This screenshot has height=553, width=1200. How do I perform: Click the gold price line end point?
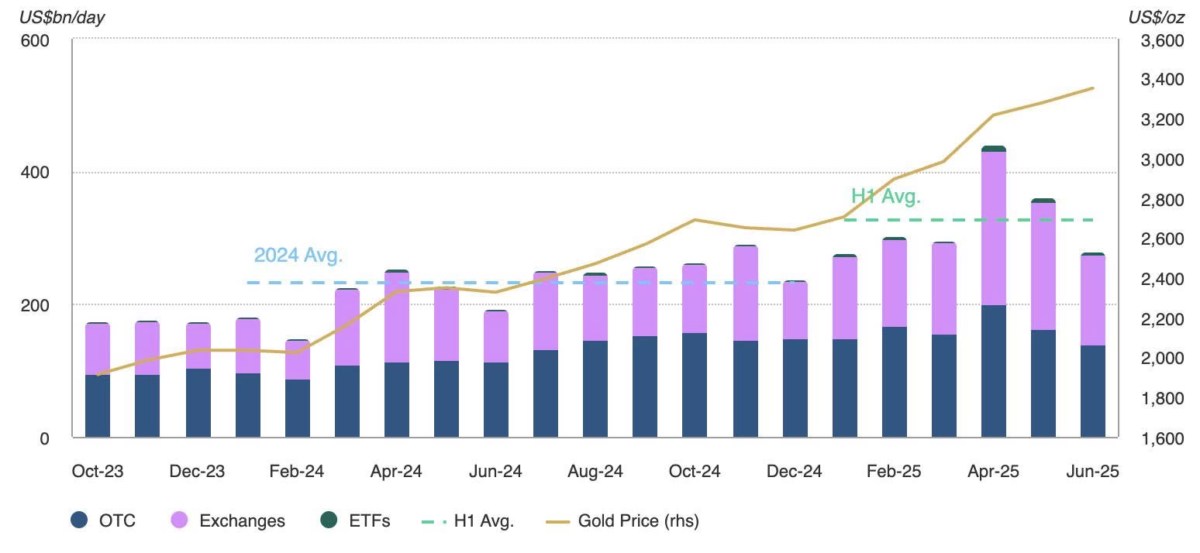1093,88
